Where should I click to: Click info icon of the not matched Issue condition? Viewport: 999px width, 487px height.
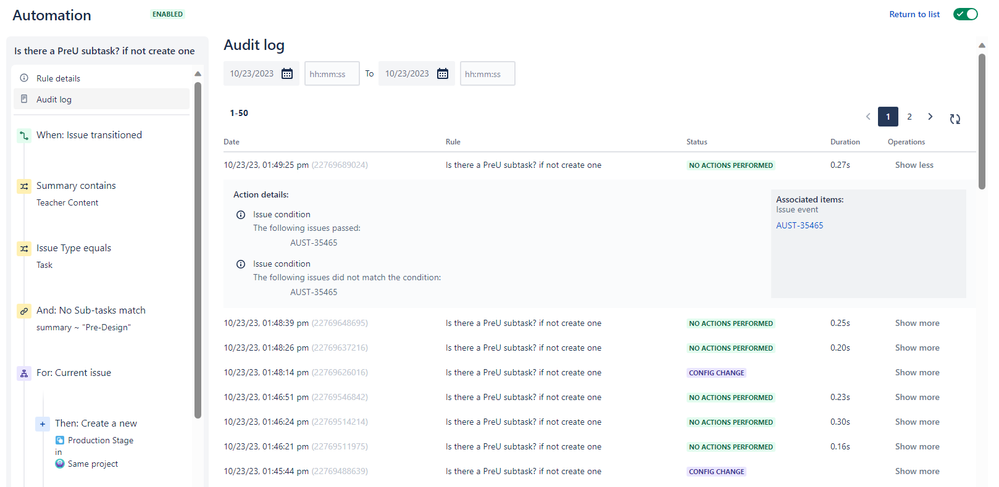[241, 264]
